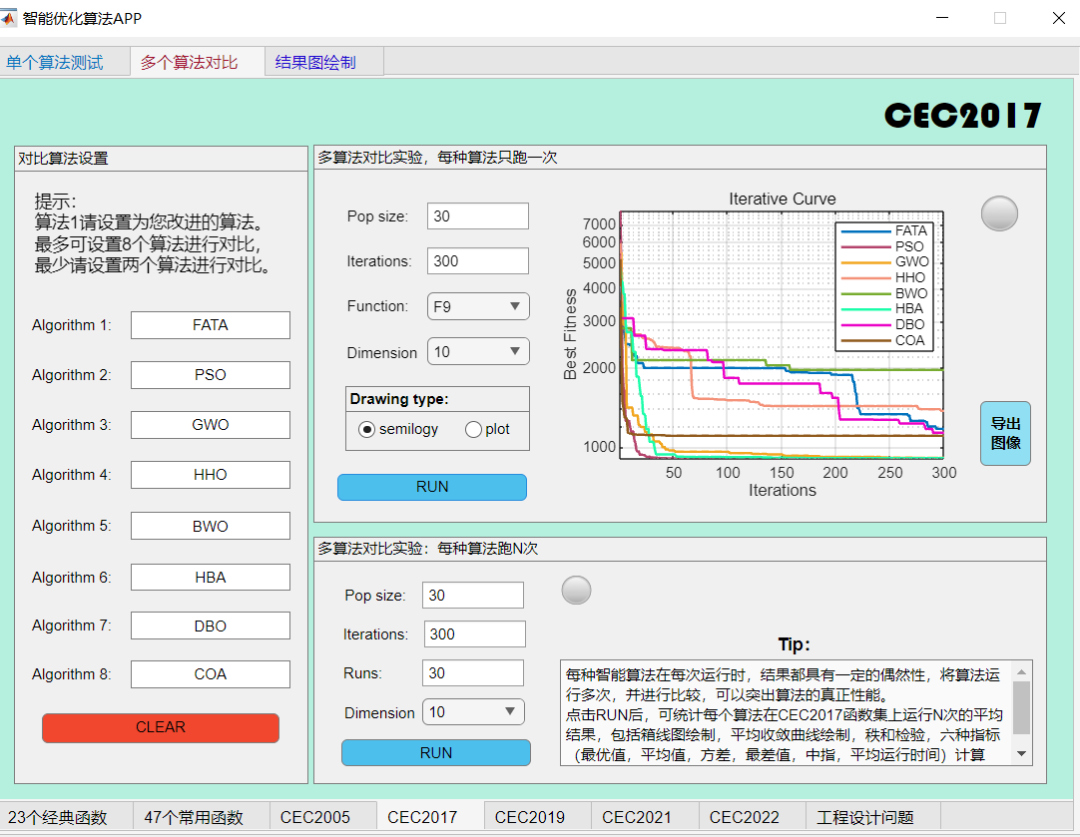Click the Runs input field showing 30
The height and width of the screenshot is (837, 1080).
pos(474,673)
